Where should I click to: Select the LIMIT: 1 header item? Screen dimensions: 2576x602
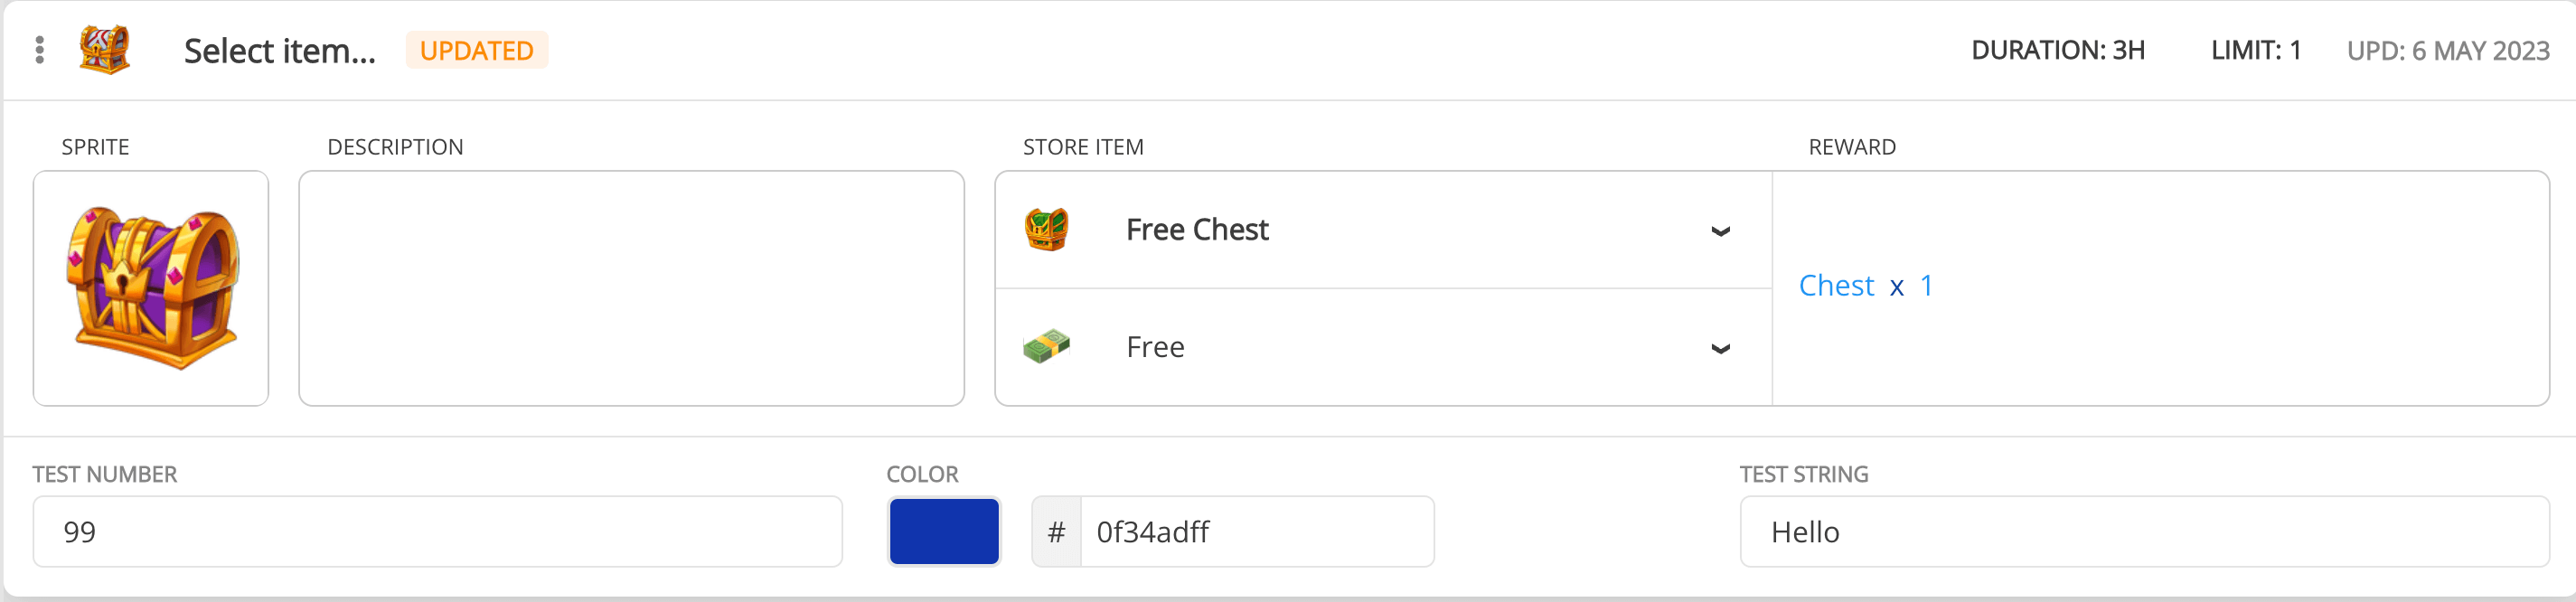[x=2254, y=49]
